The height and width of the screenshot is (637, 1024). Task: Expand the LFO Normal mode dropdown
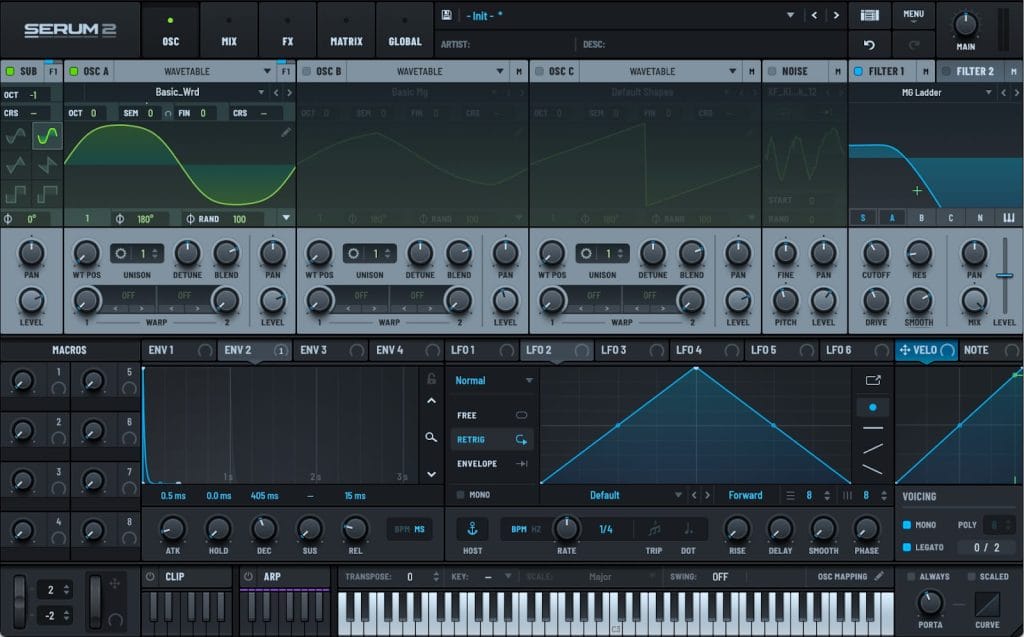529,381
